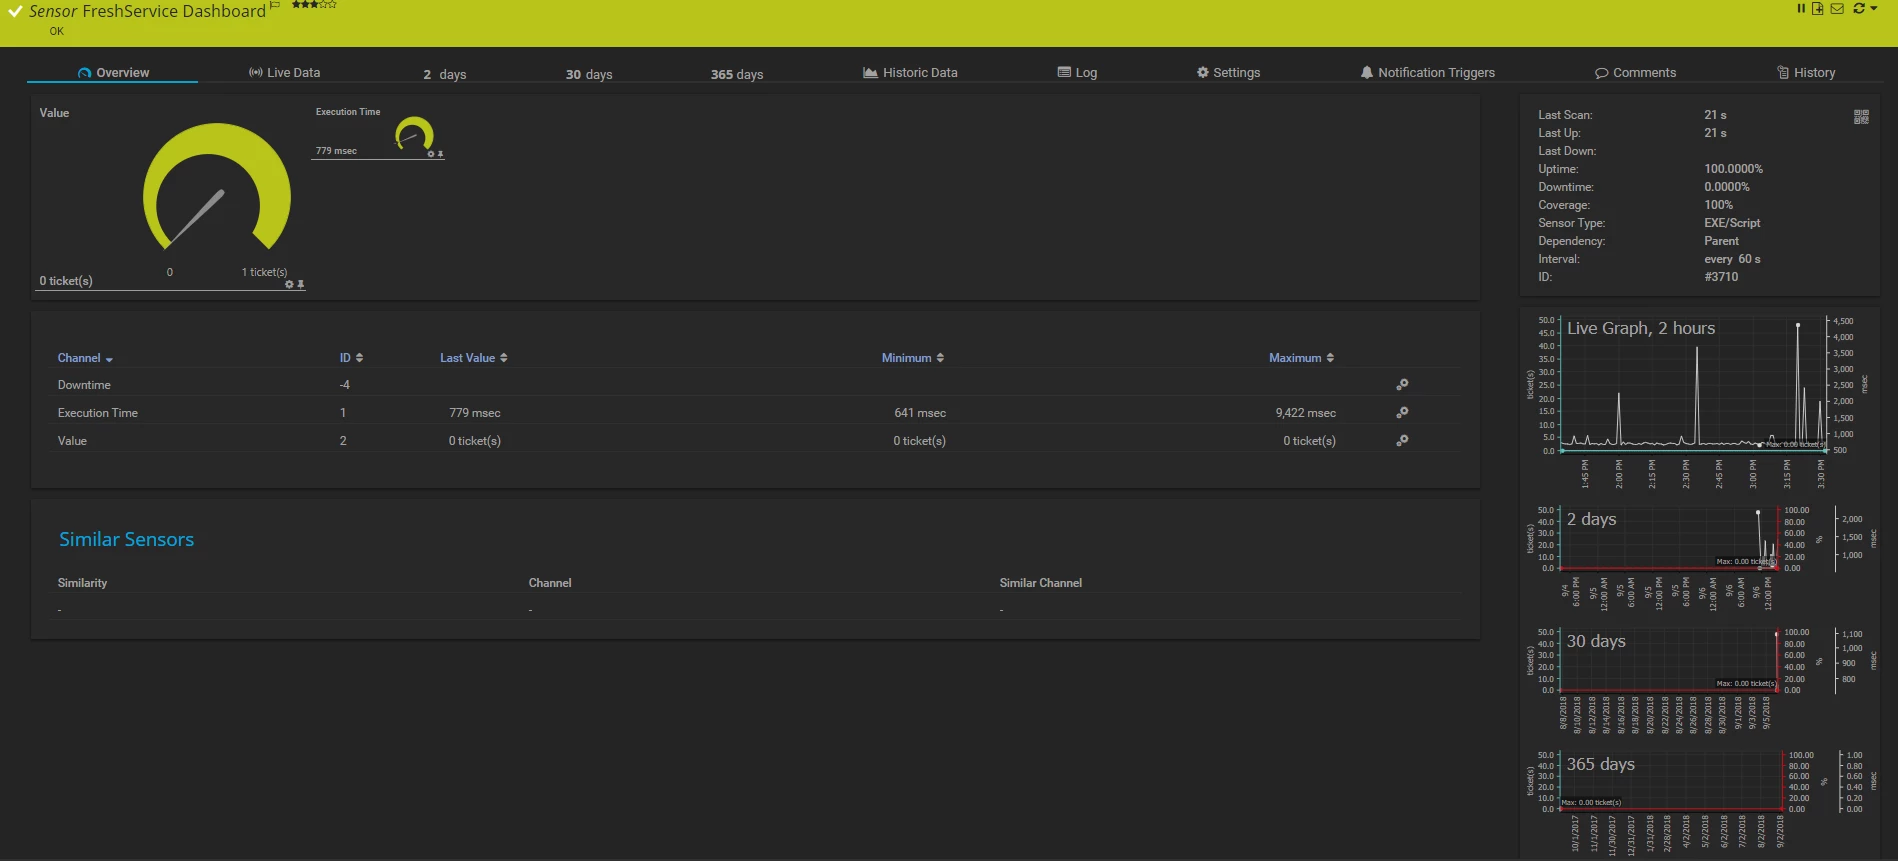Screen dimensions: 1898x861
Task: Switch to the Overview tab
Action: [x=113, y=73]
